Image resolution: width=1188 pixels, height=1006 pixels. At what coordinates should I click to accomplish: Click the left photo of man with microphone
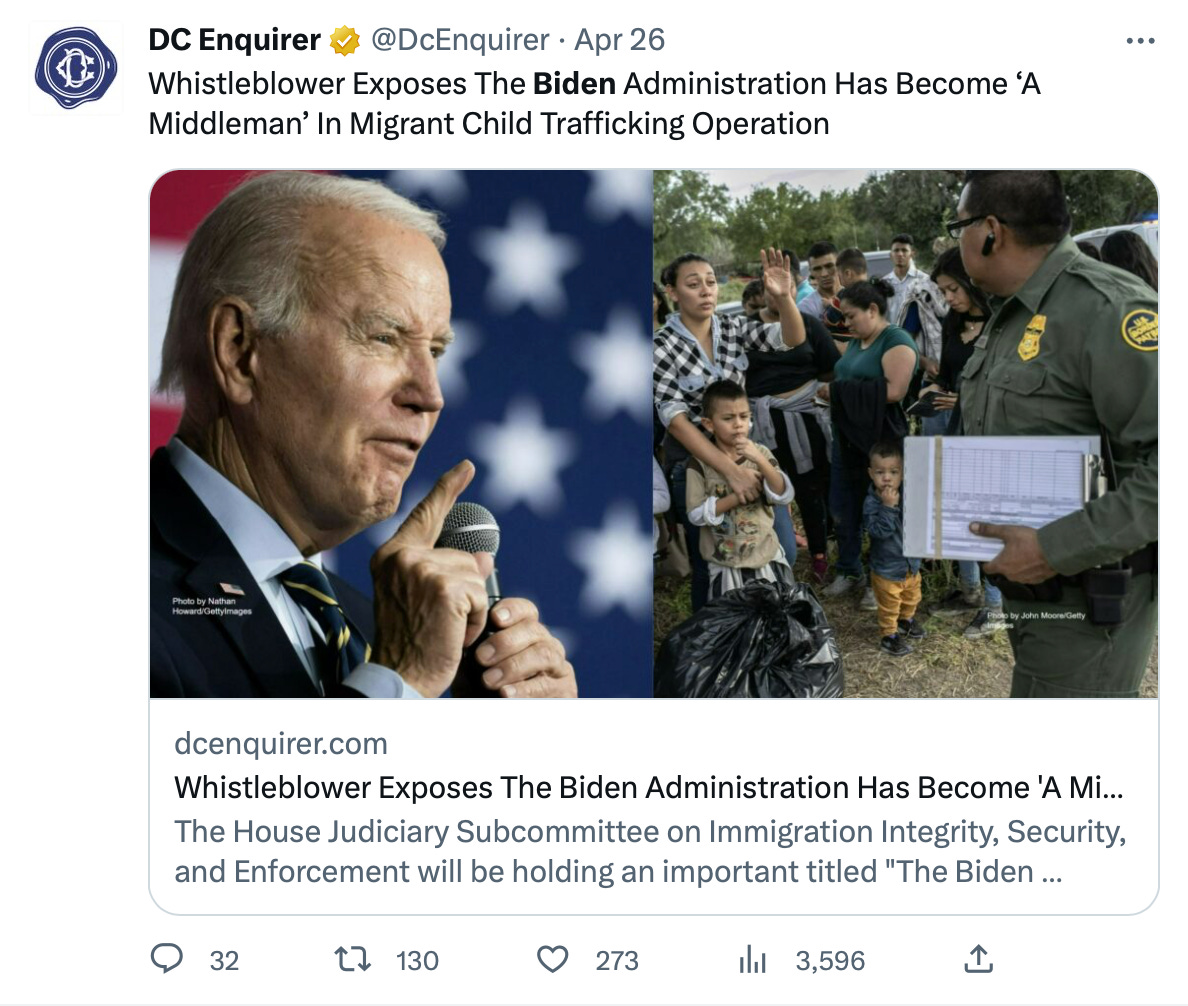401,433
